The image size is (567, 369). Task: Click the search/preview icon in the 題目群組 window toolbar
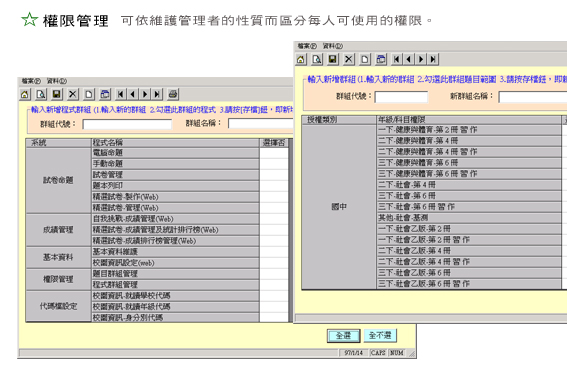tap(317, 59)
